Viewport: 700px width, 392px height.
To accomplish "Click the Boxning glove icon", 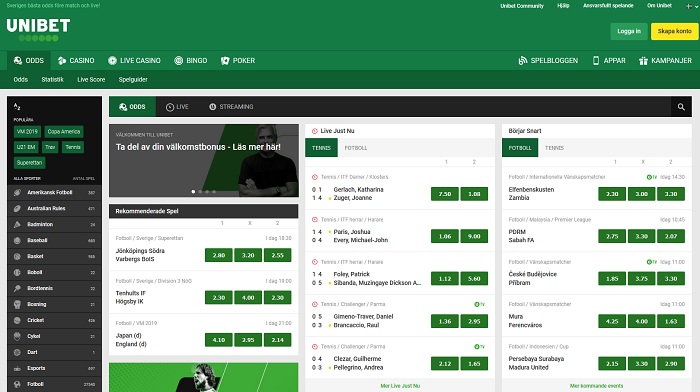I will [x=17, y=304].
